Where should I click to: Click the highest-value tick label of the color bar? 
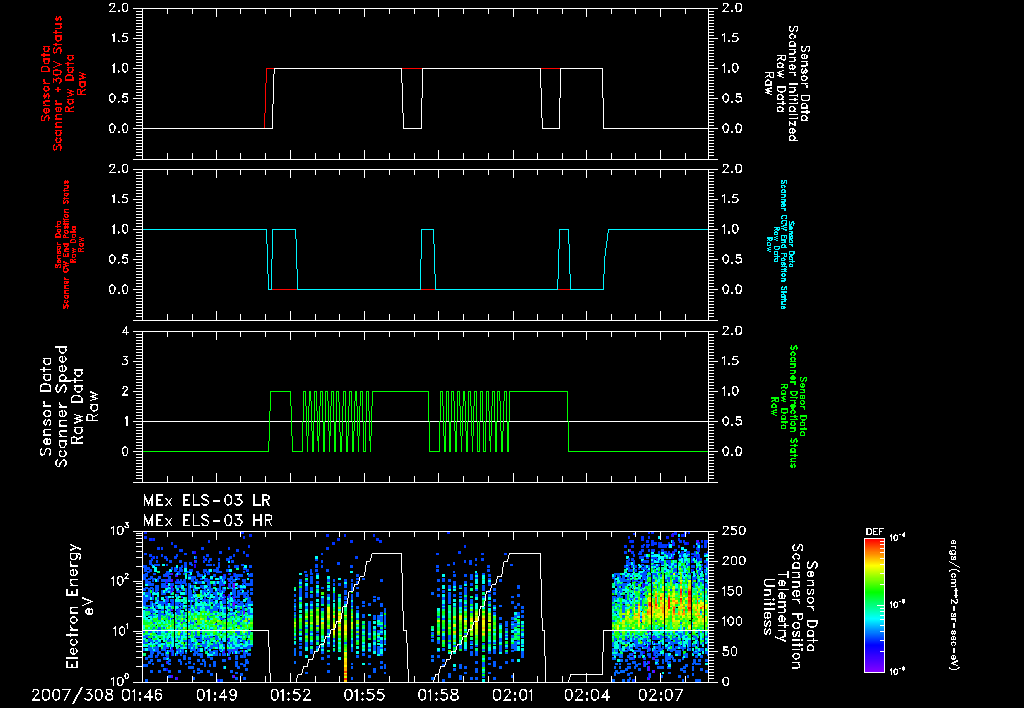pos(897,538)
